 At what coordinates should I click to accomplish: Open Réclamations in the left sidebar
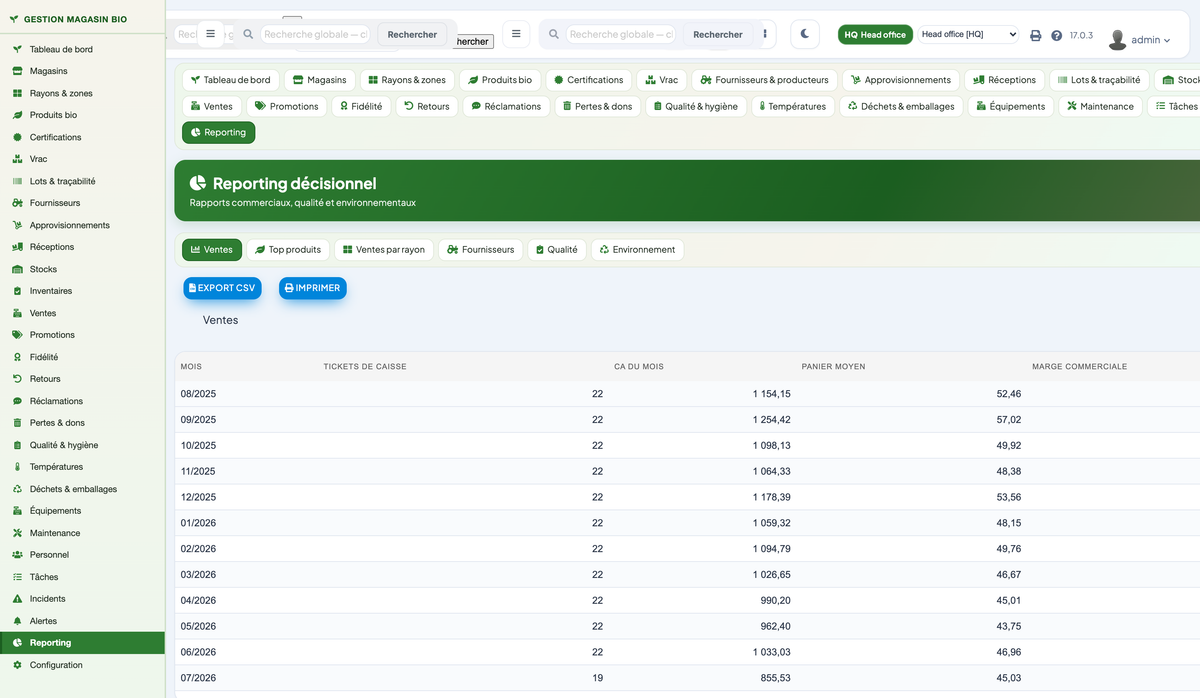[82, 401]
